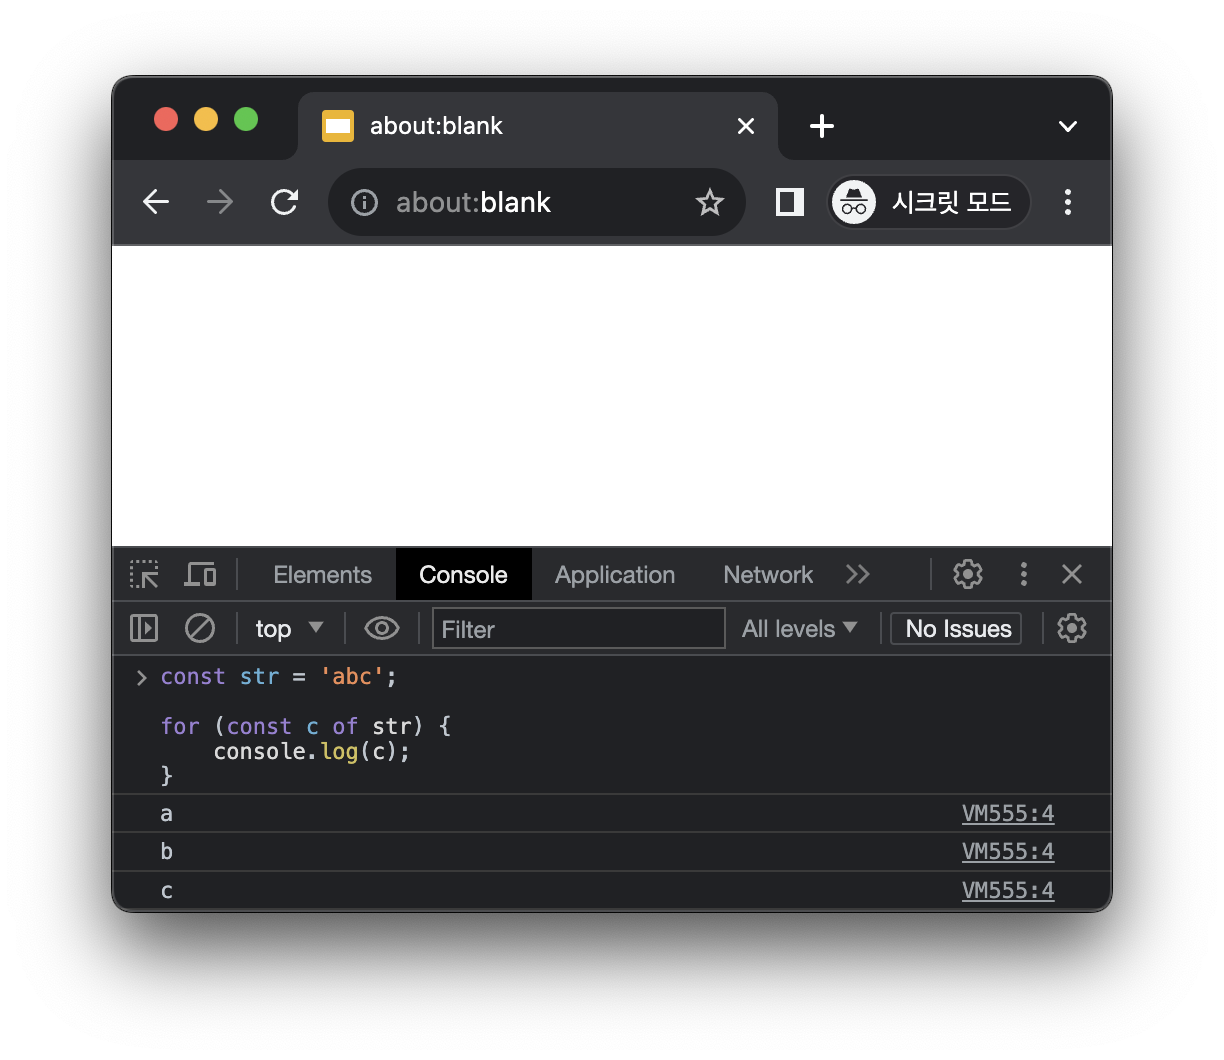The width and height of the screenshot is (1224, 1060).
Task: Select the Console panel tab
Action: coord(463,575)
